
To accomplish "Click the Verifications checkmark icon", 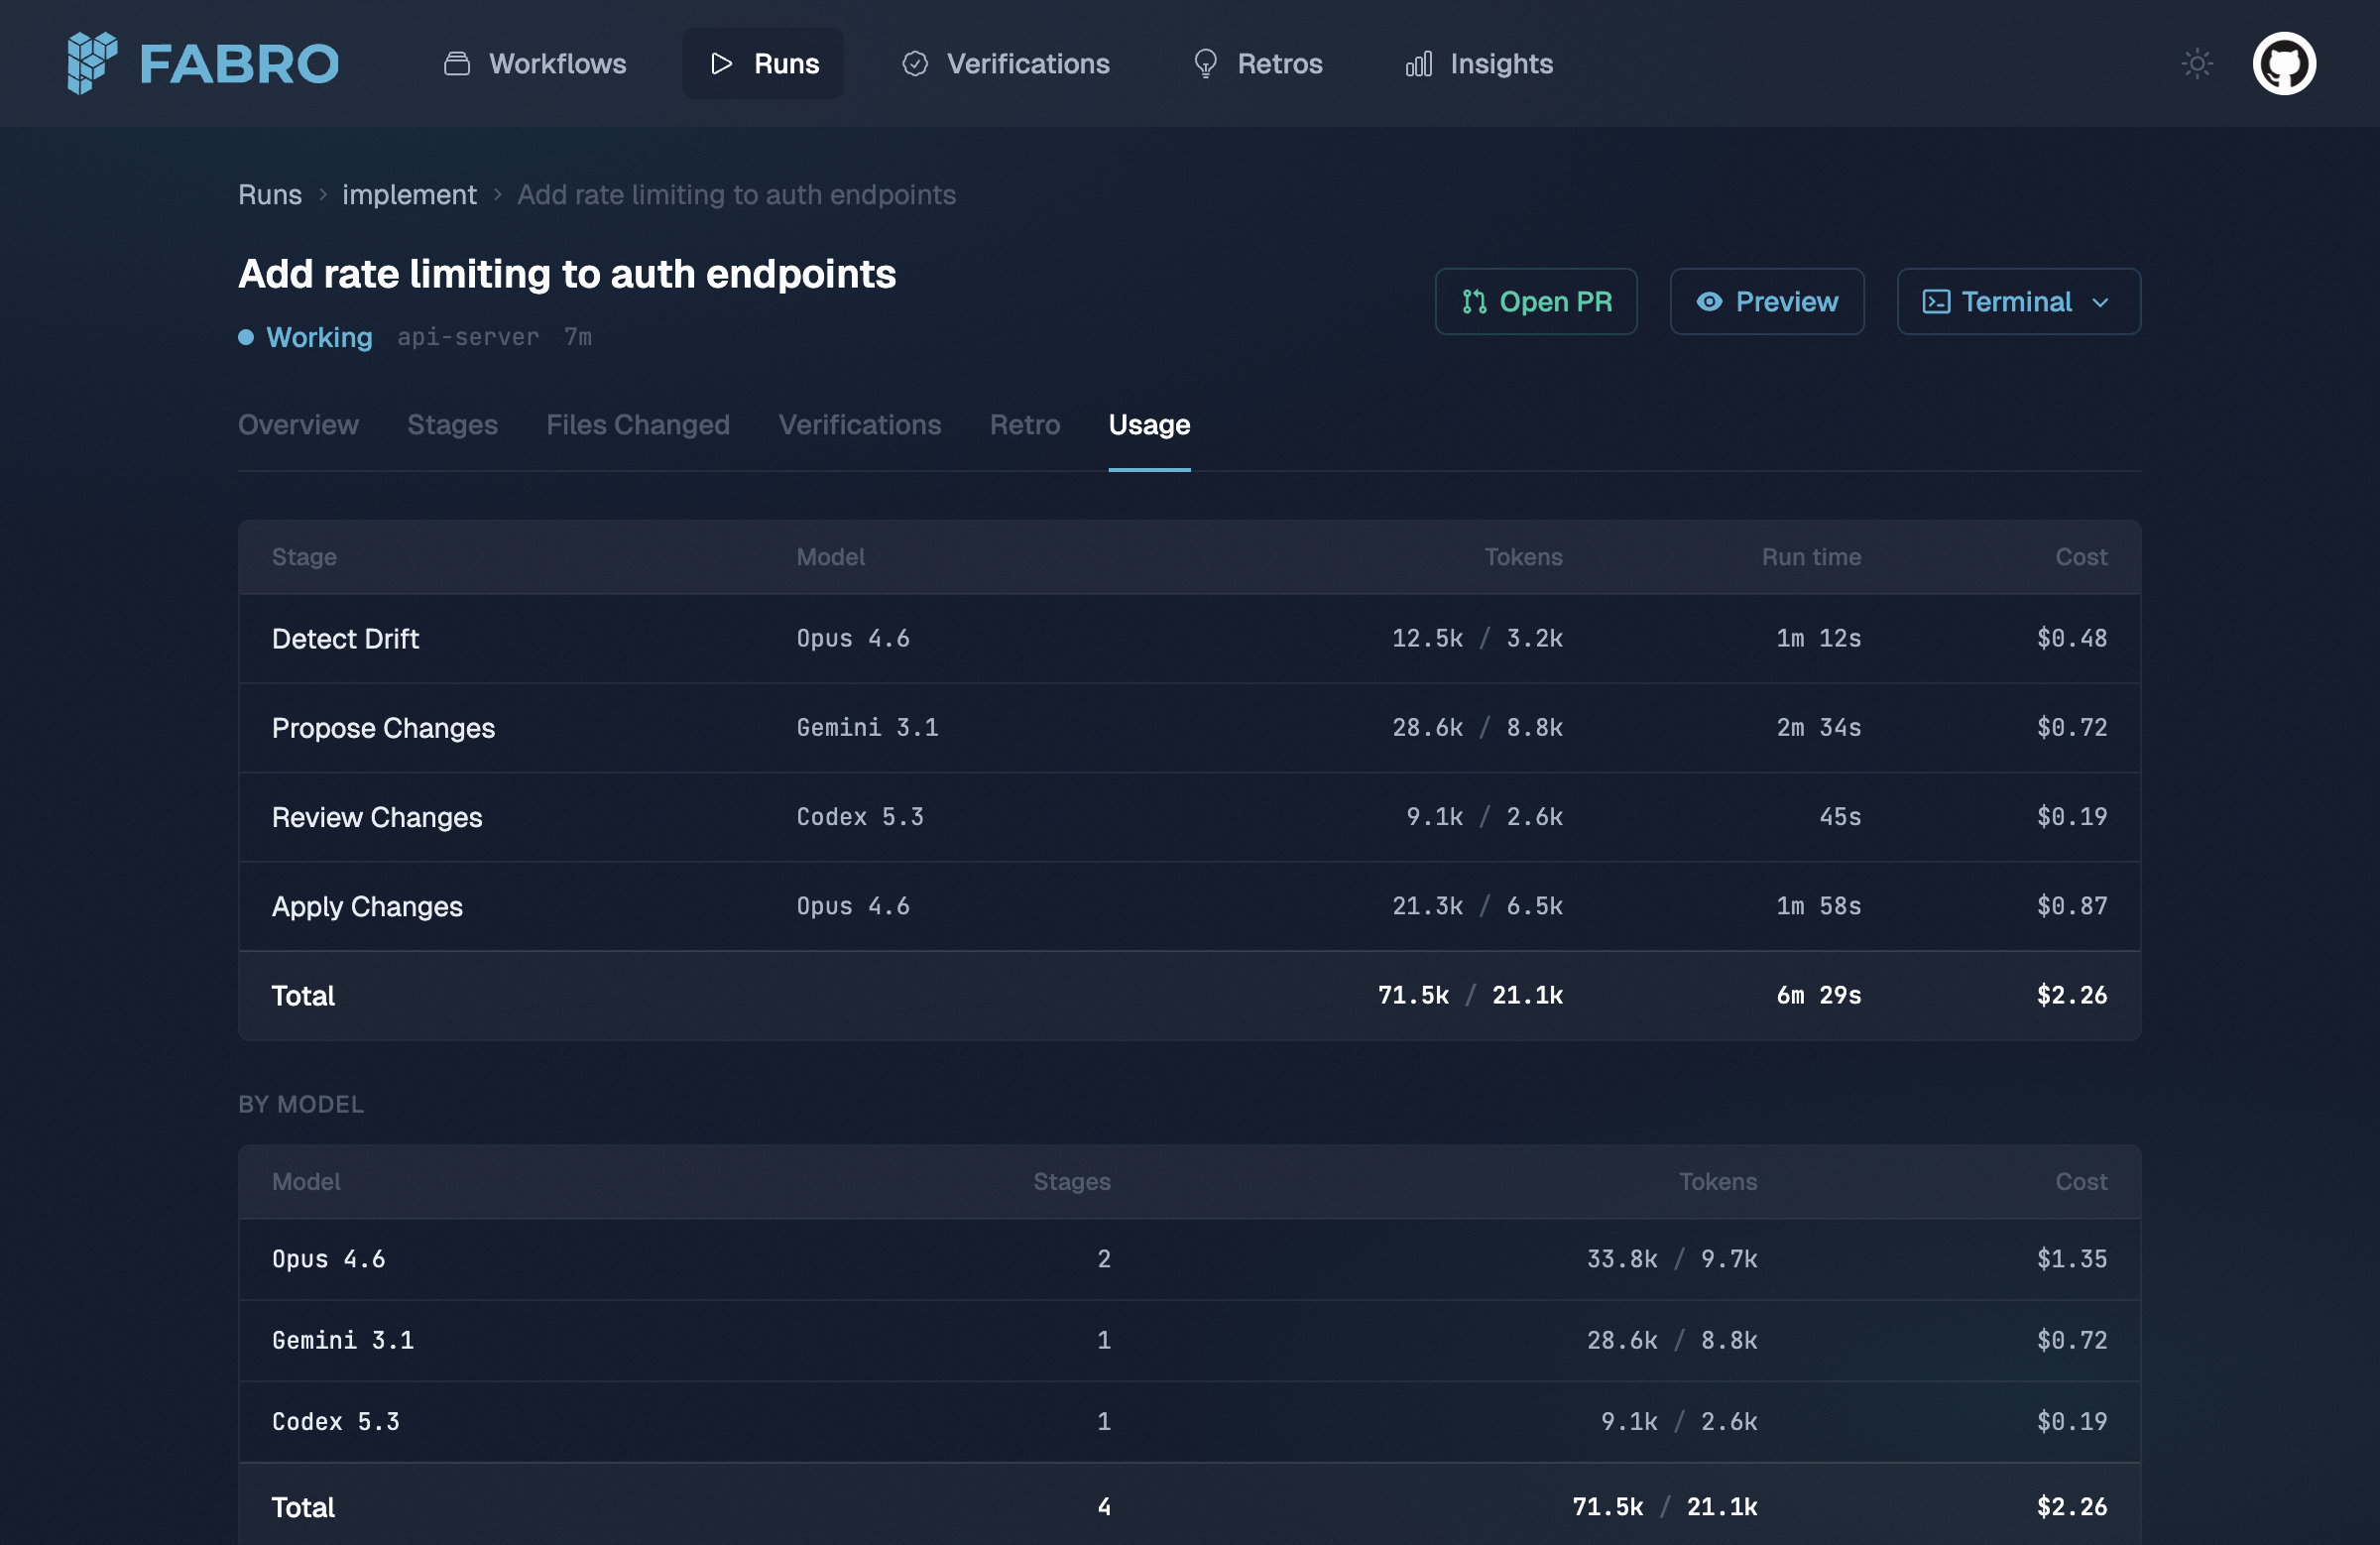I will click(915, 63).
